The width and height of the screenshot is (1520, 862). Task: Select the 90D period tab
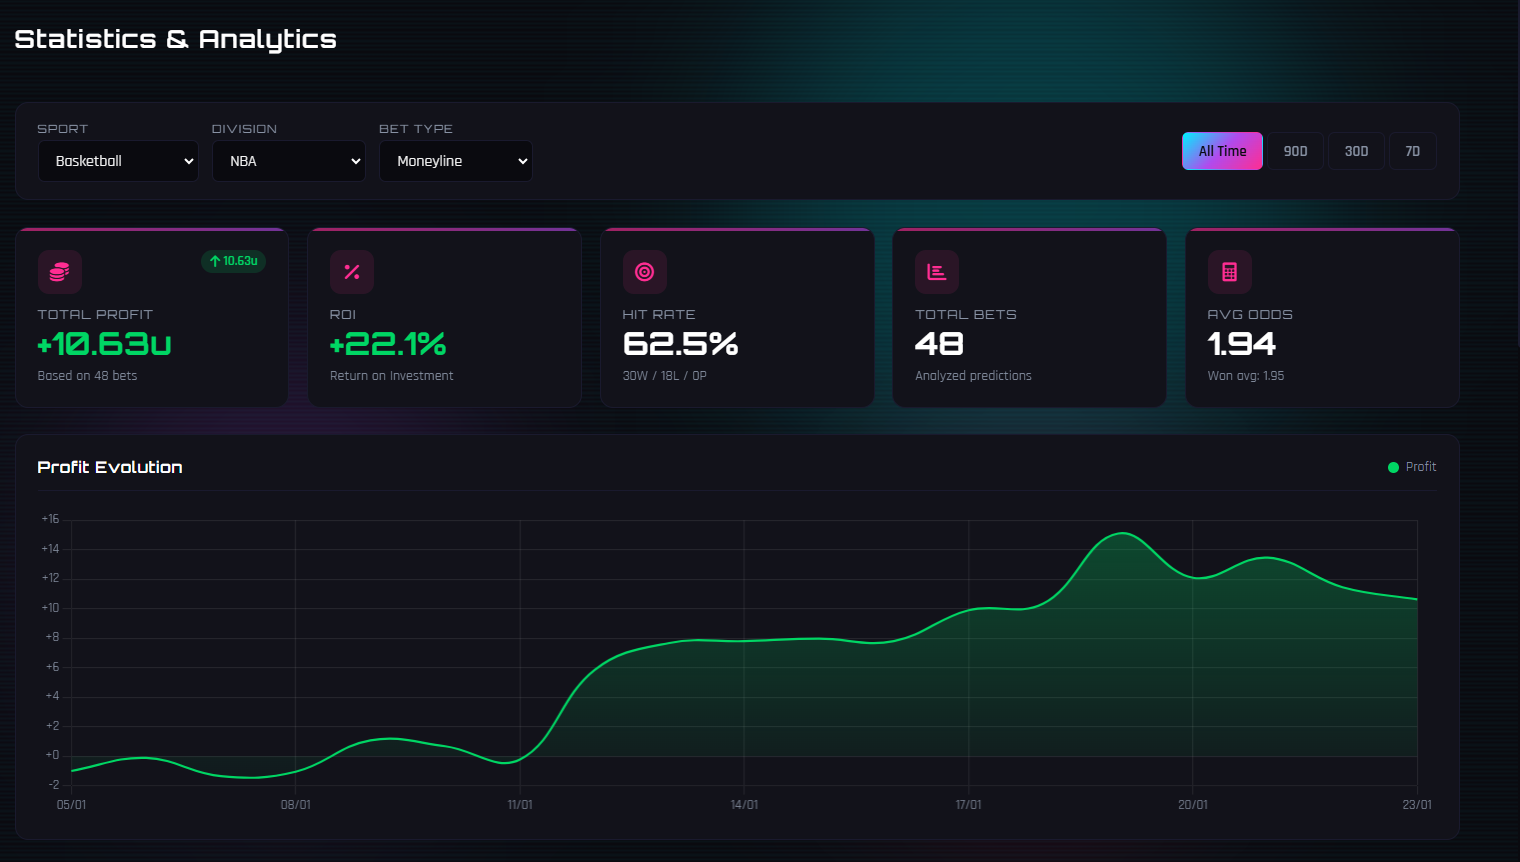pos(1295,150)
